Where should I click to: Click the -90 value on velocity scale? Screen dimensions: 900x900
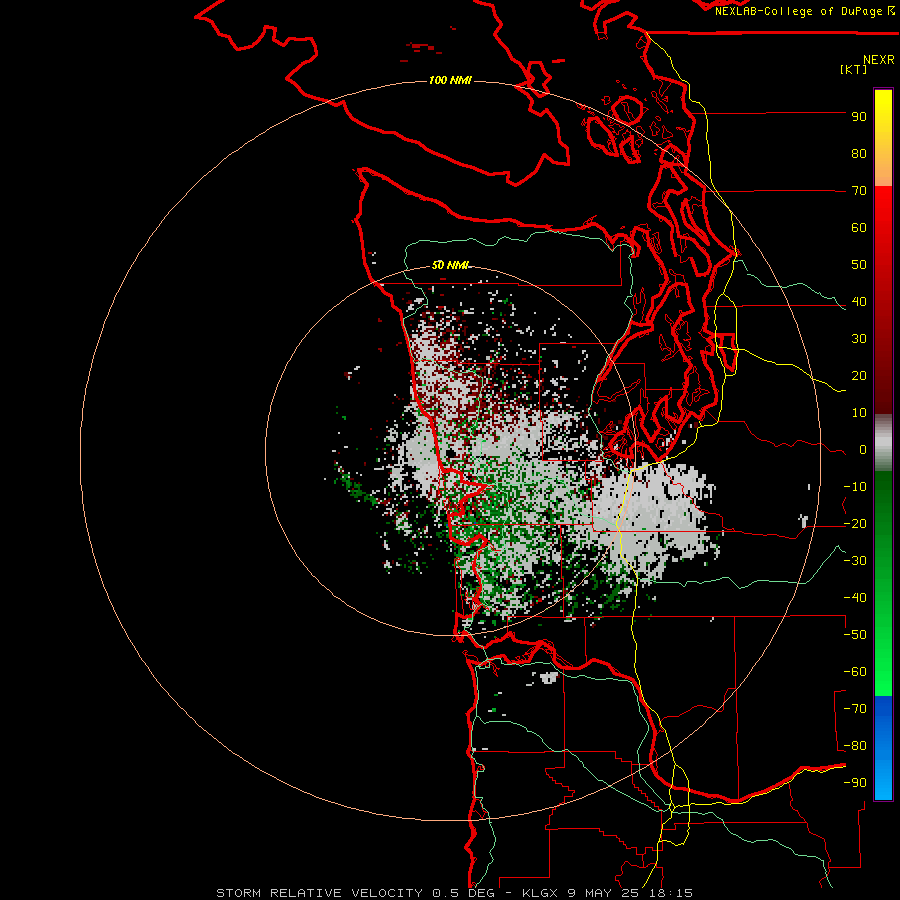tap(855, 782)
